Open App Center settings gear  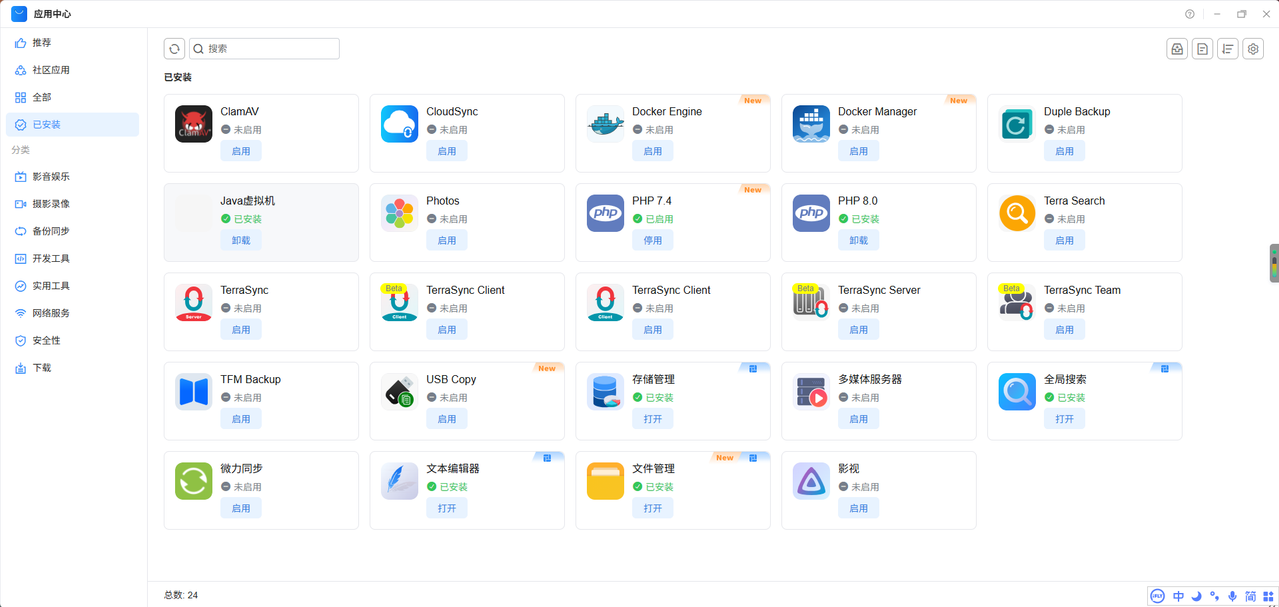[1253, 49]
